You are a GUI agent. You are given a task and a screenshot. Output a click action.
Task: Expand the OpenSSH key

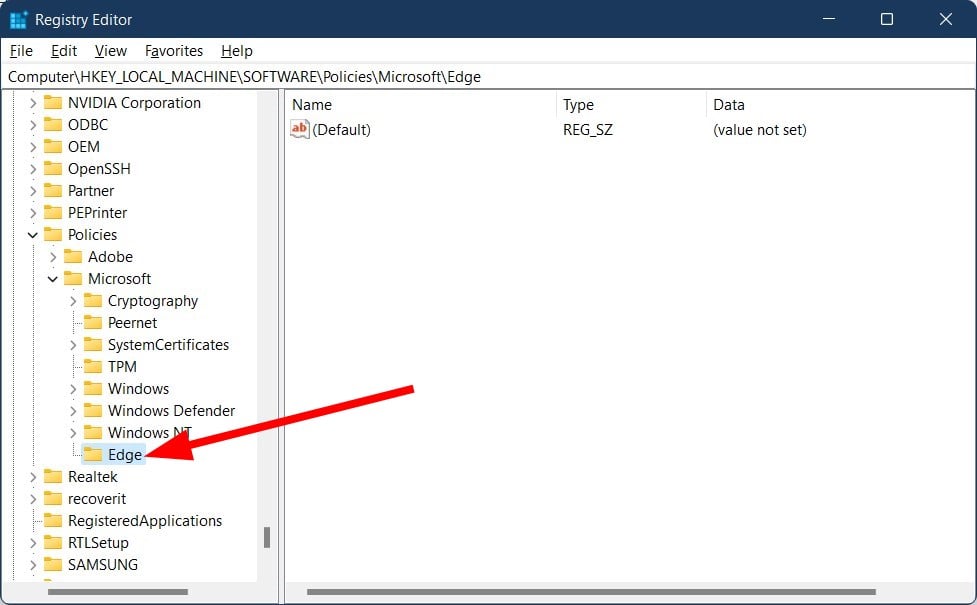[33, 169]
